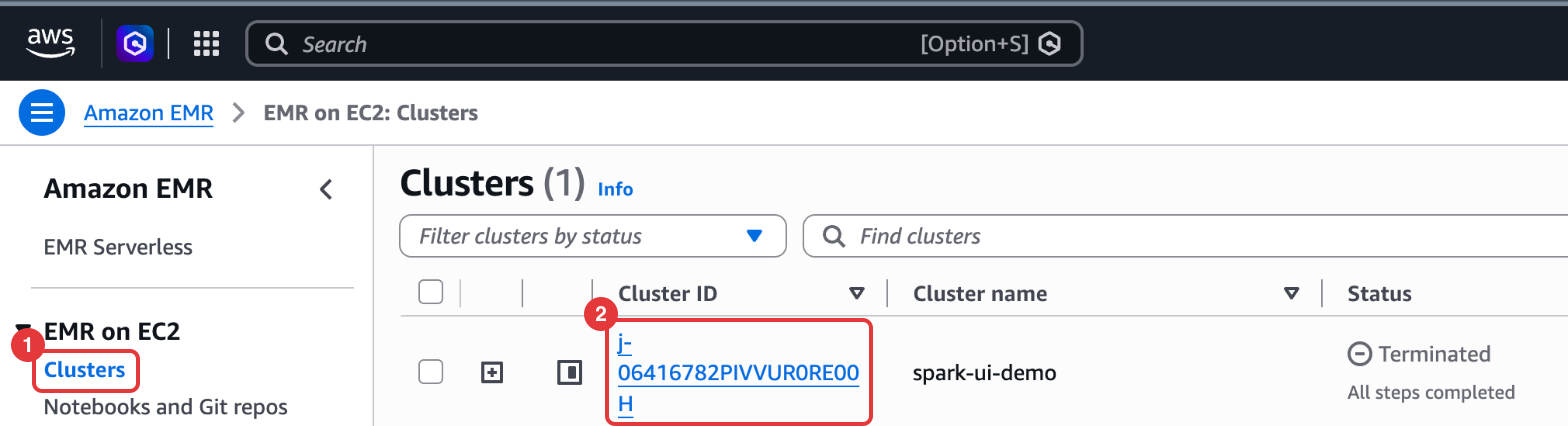Screen dimensions: 1568x426
Task: Click the magnifier icon in Find clusters
Action: (832, 236)
